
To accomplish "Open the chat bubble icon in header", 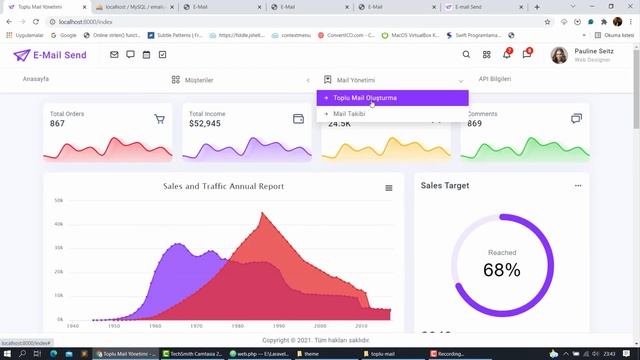I will [x=130, y=54].
